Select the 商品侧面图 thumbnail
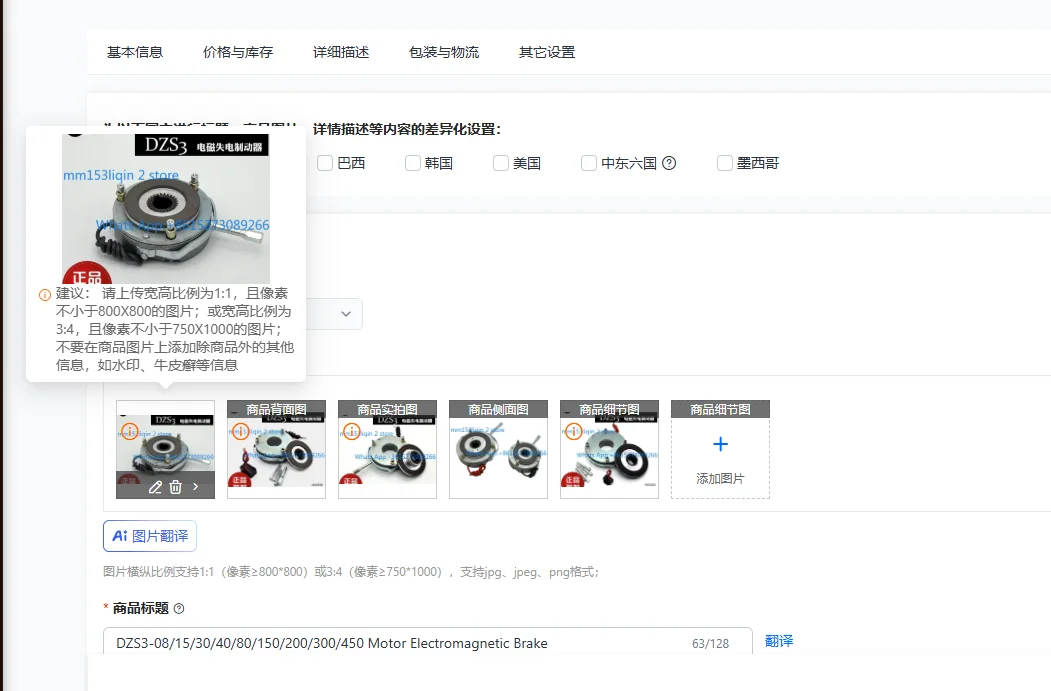Viewport: 1051px width, 691px height. coord(499,450)
